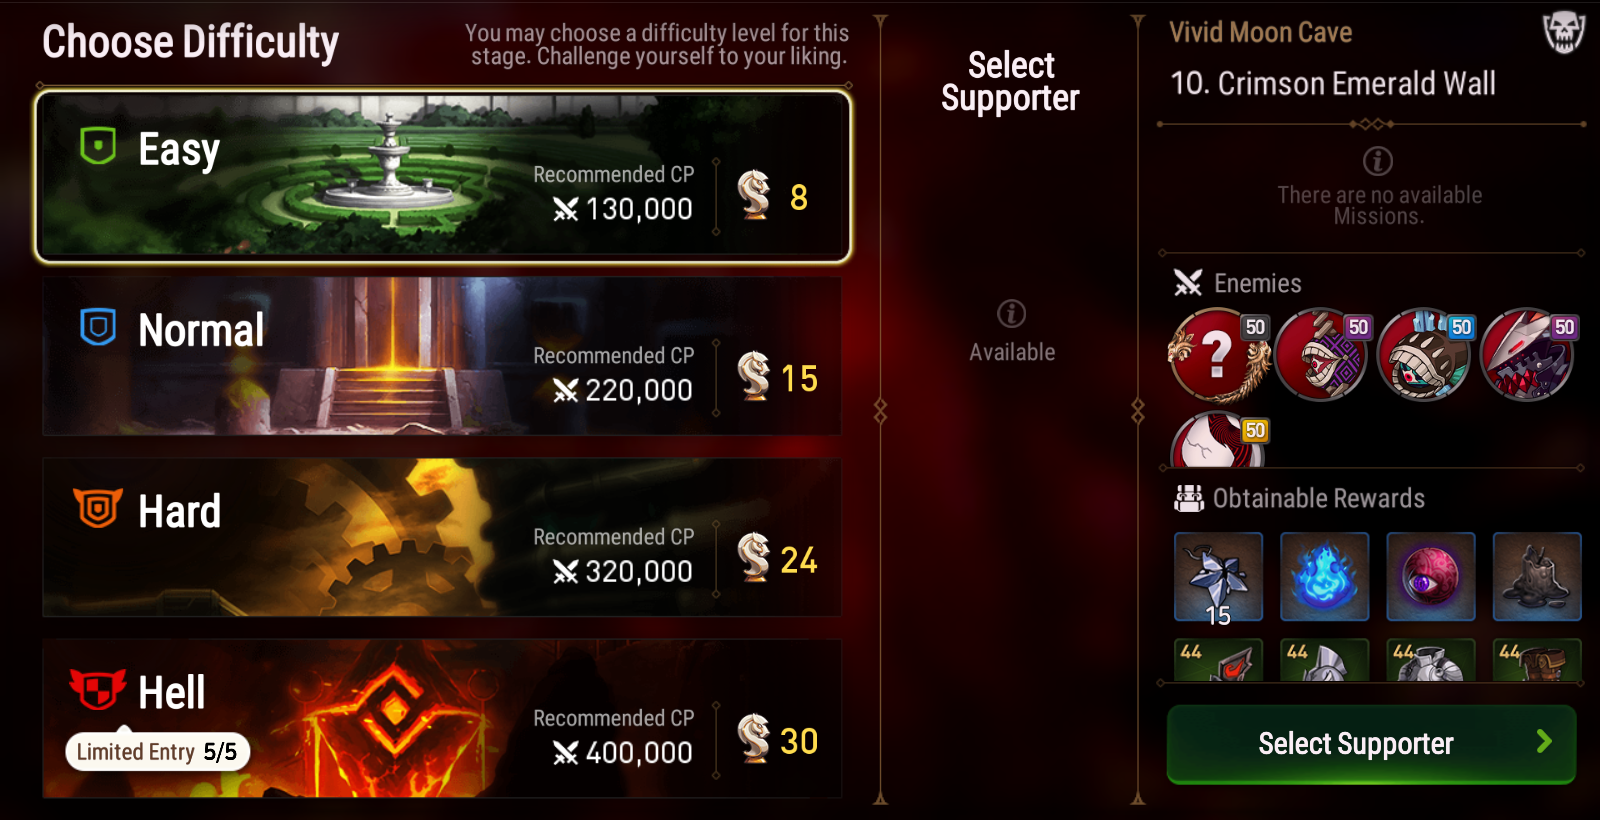The height and width of the screenshot is (820, 1600).
Task: Pick the Hard difficulty level
Action: pos(441,537)
